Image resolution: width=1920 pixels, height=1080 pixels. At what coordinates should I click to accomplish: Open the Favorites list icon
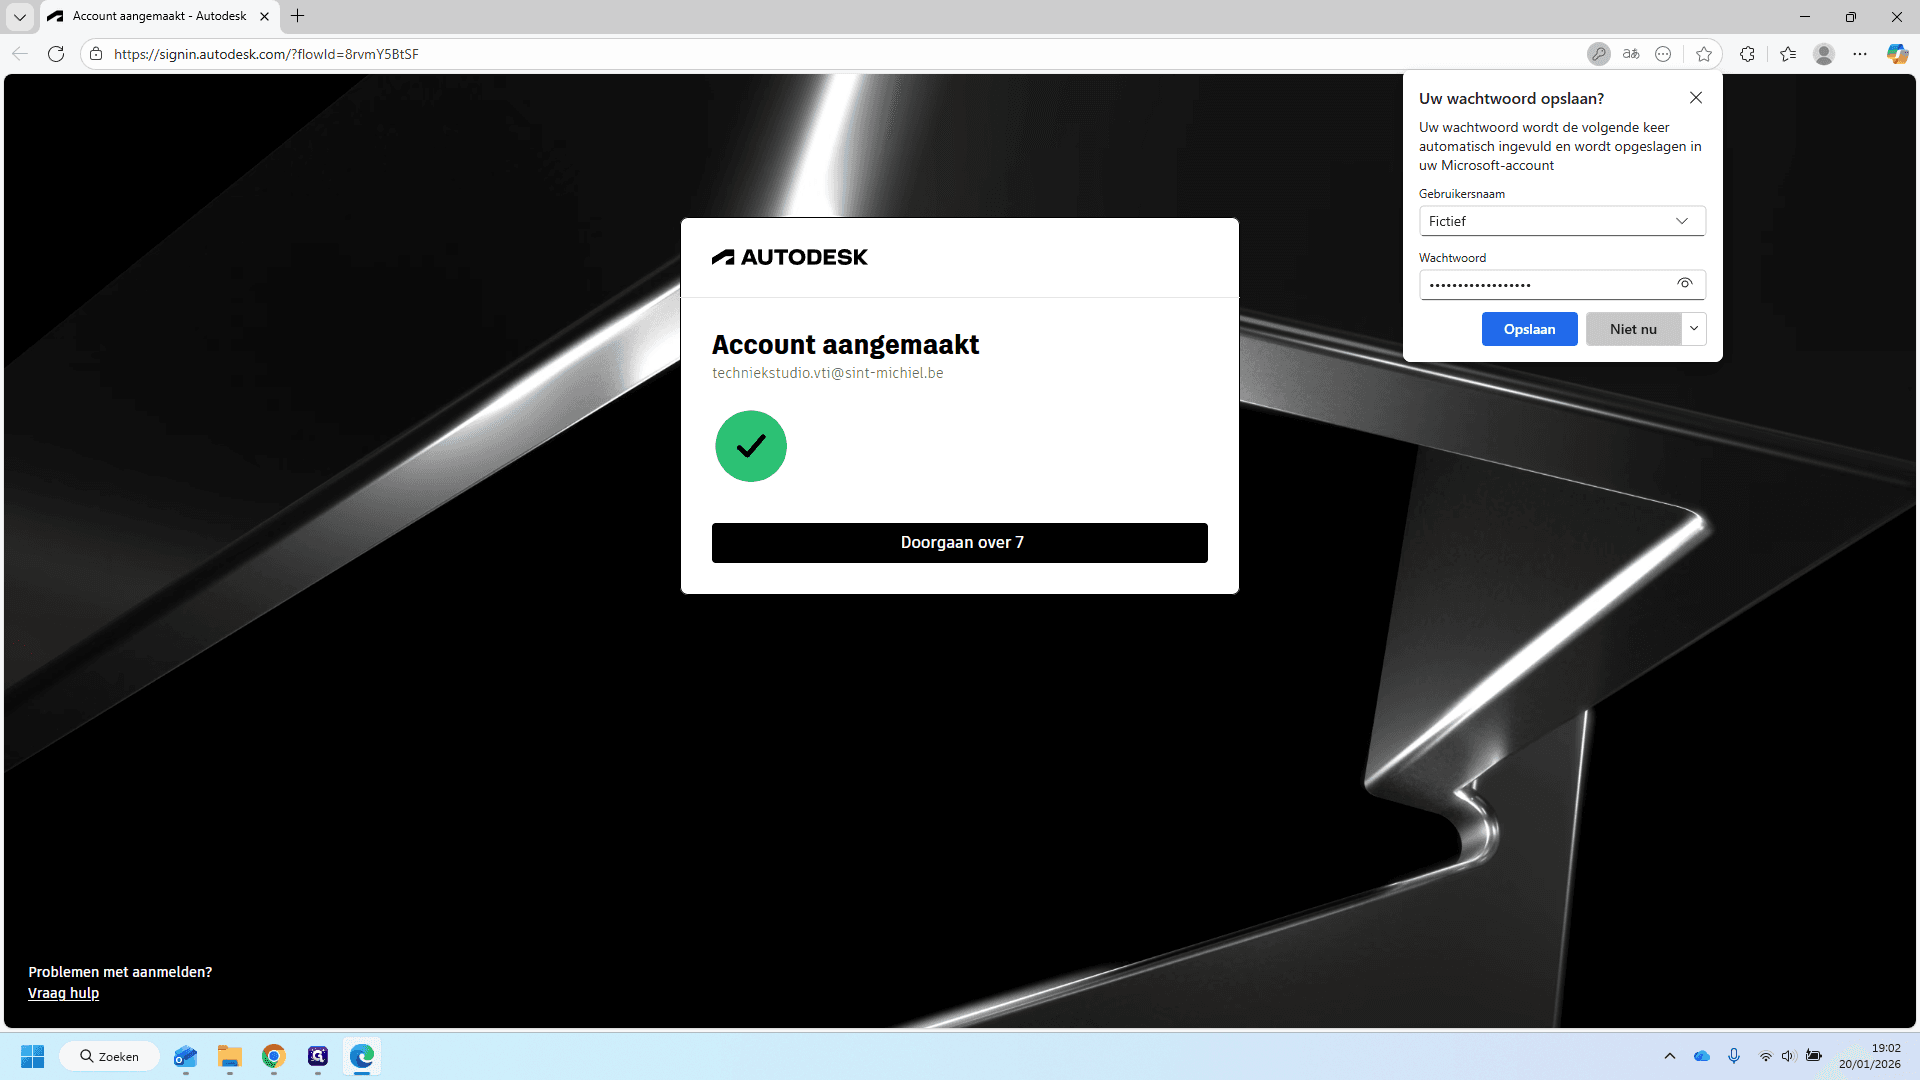[1788, 54]
